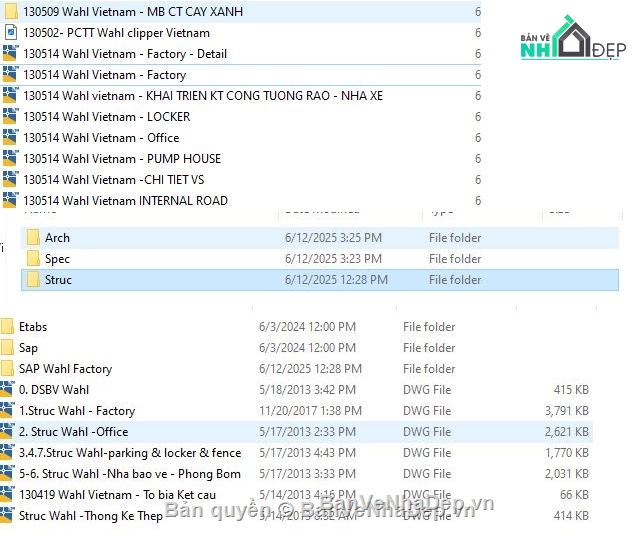This screenshot has height=536, width=639.
Task: Click the DWG icon next to LOCKER file
Action: [x=10, y=117]
